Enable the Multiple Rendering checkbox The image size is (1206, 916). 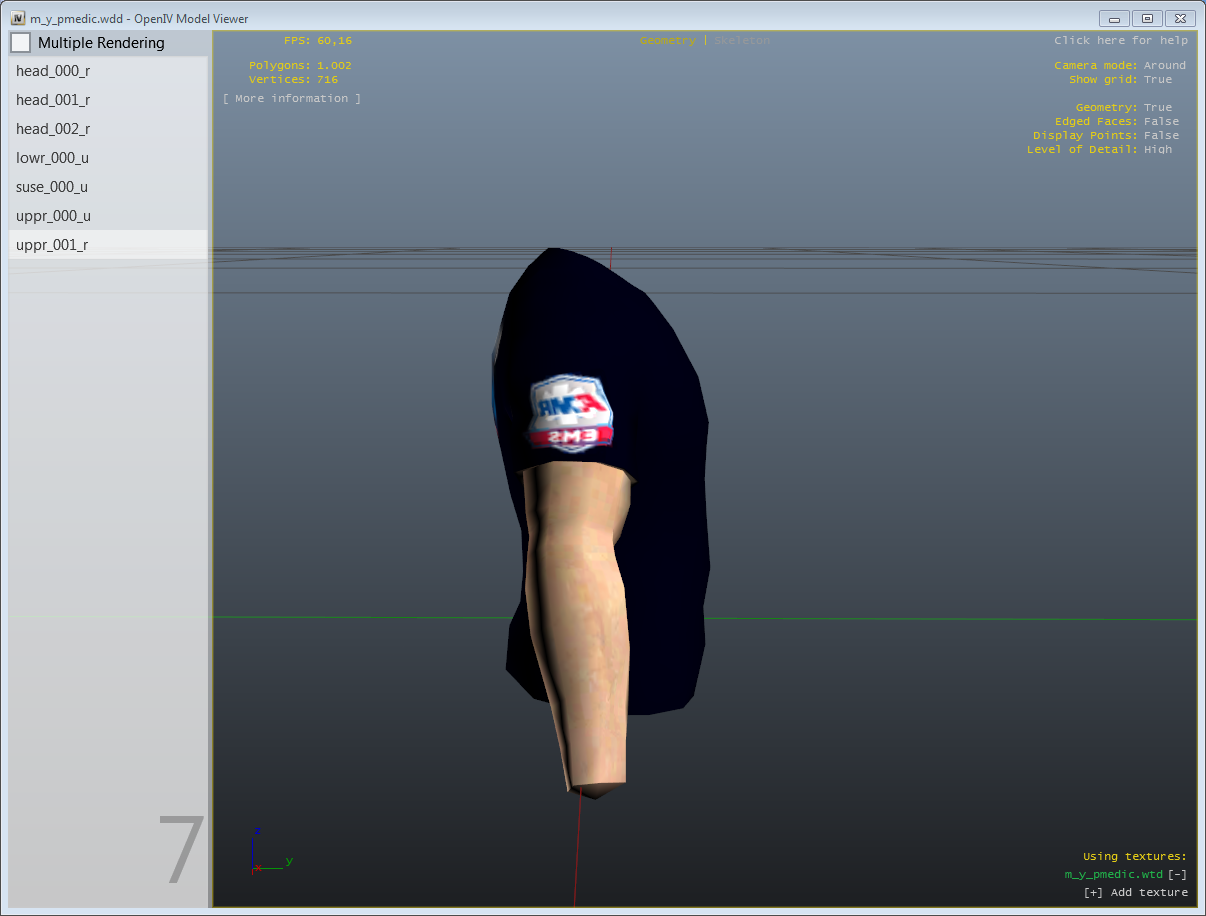[21, 43]
